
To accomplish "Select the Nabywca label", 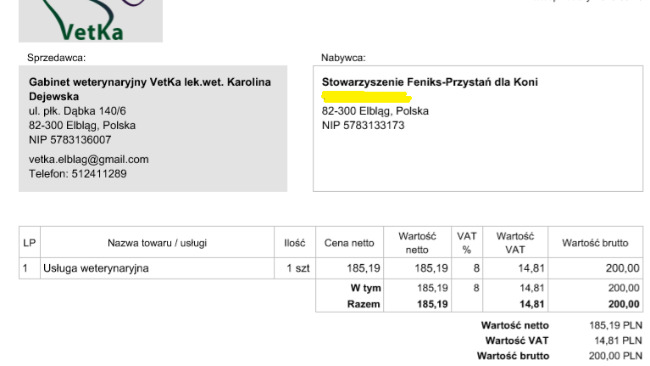I will (343, 58).
